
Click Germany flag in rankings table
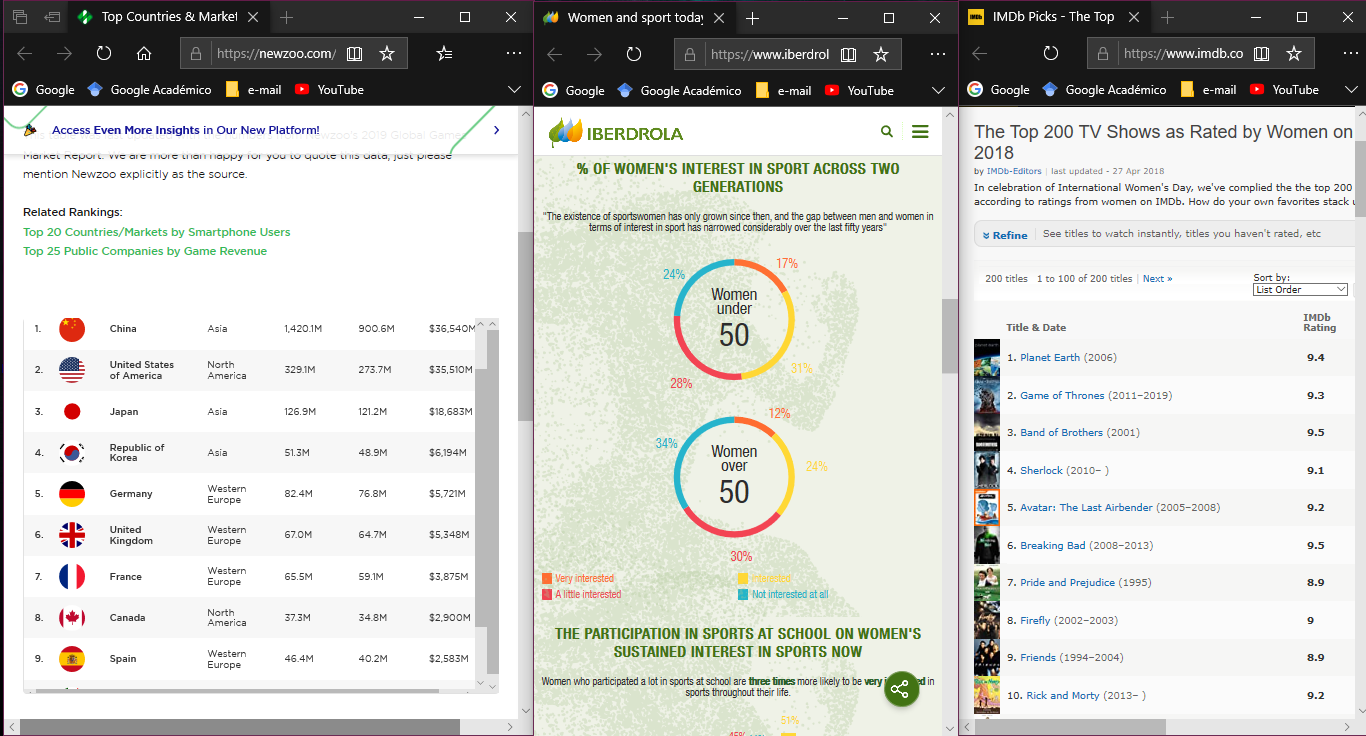(x=72, y=493)
